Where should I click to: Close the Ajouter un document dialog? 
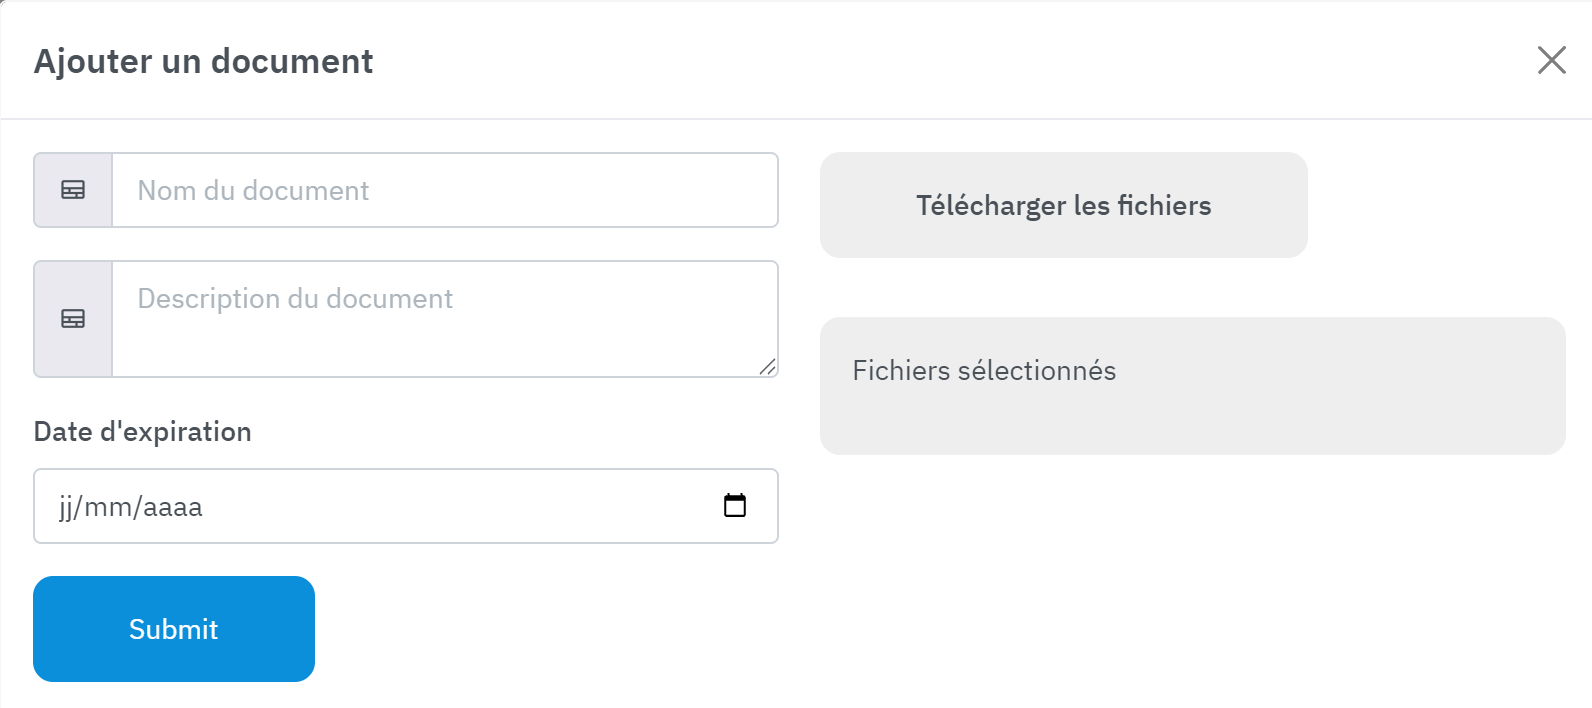tap(1551, 60)
